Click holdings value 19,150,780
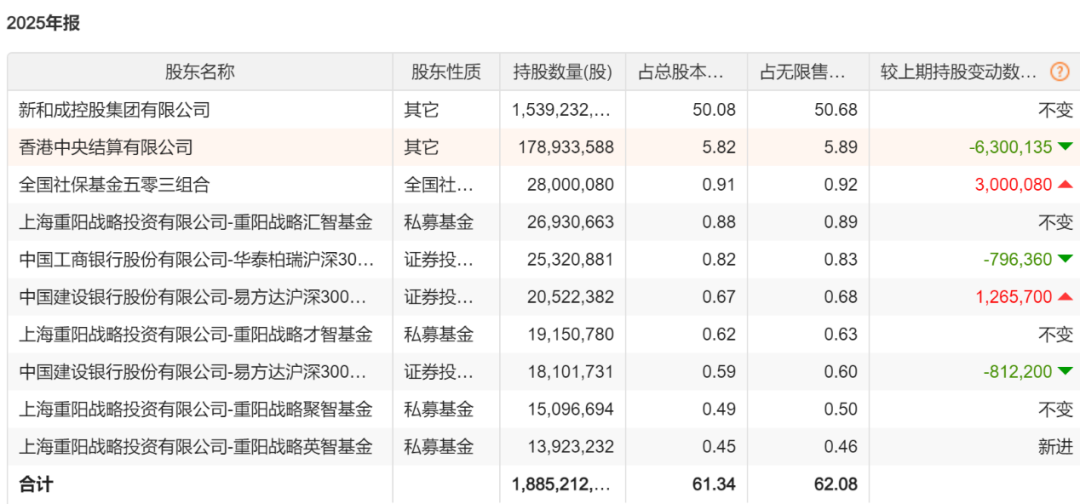Viewport: 1080px width, 504px height. point(572,335)
